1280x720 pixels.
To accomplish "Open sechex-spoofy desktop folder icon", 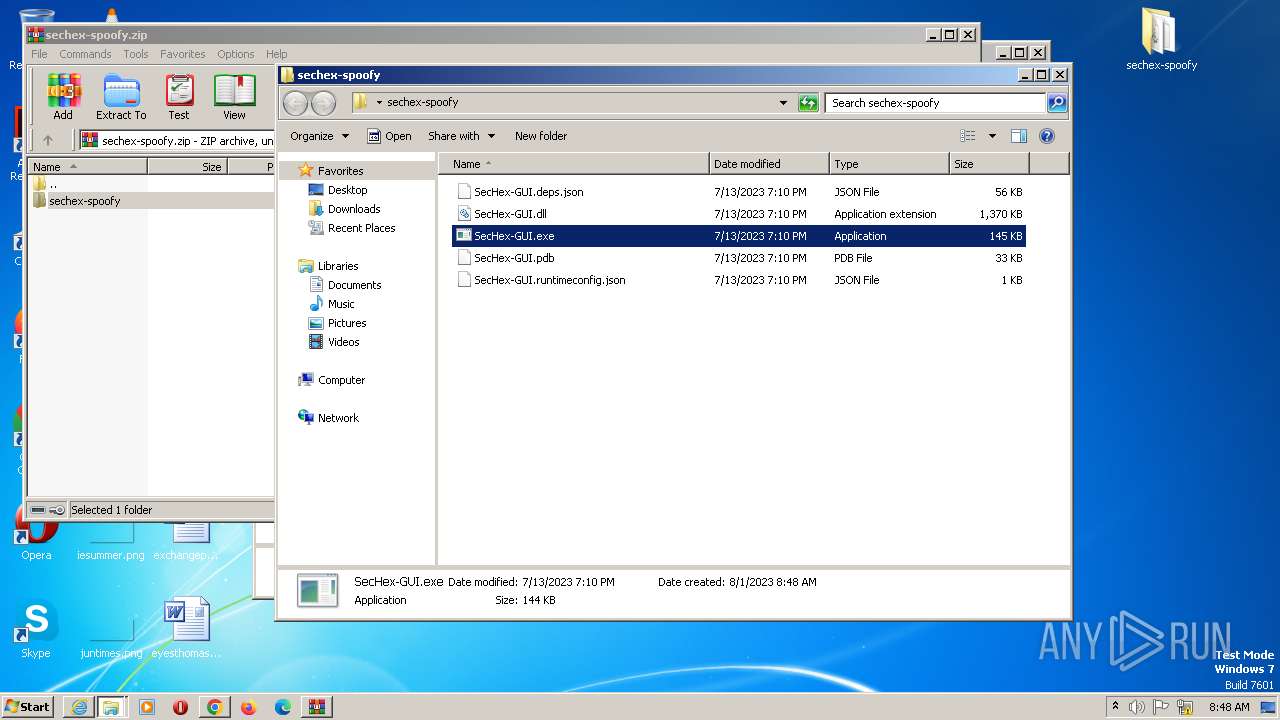I will tap(1161, 40).
